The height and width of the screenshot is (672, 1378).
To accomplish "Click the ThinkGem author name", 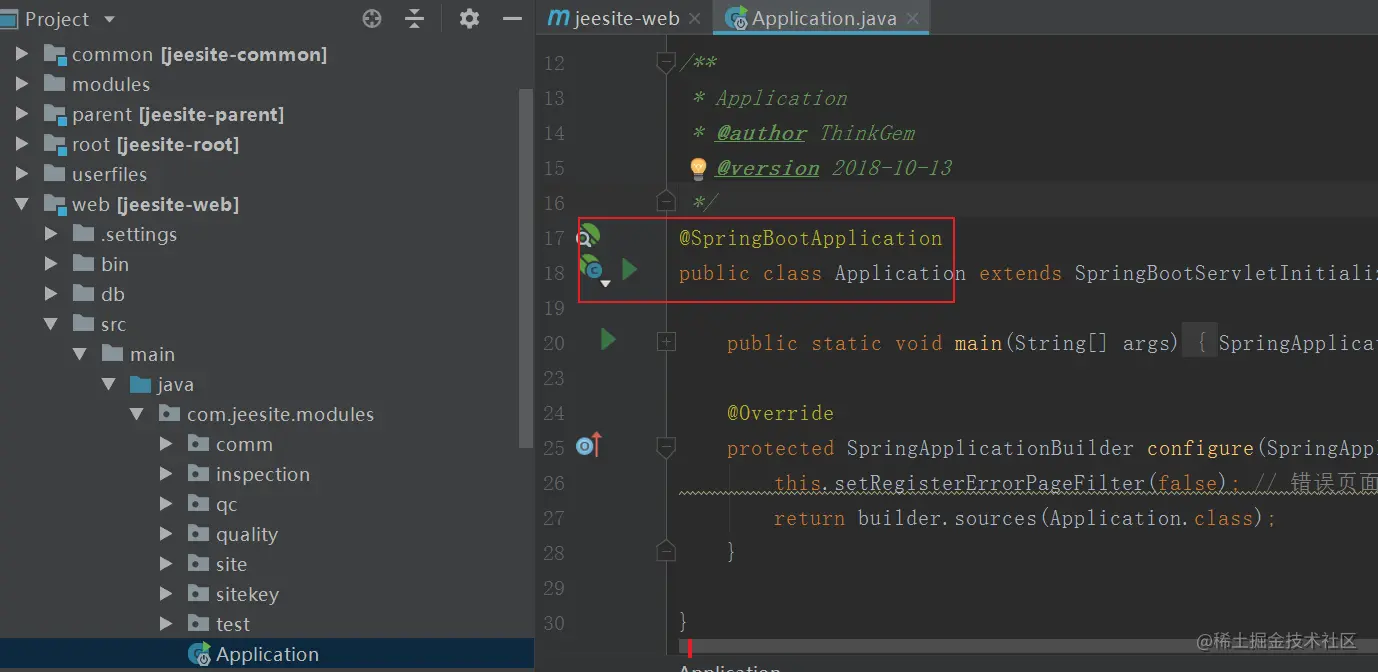I will [867, 133].
